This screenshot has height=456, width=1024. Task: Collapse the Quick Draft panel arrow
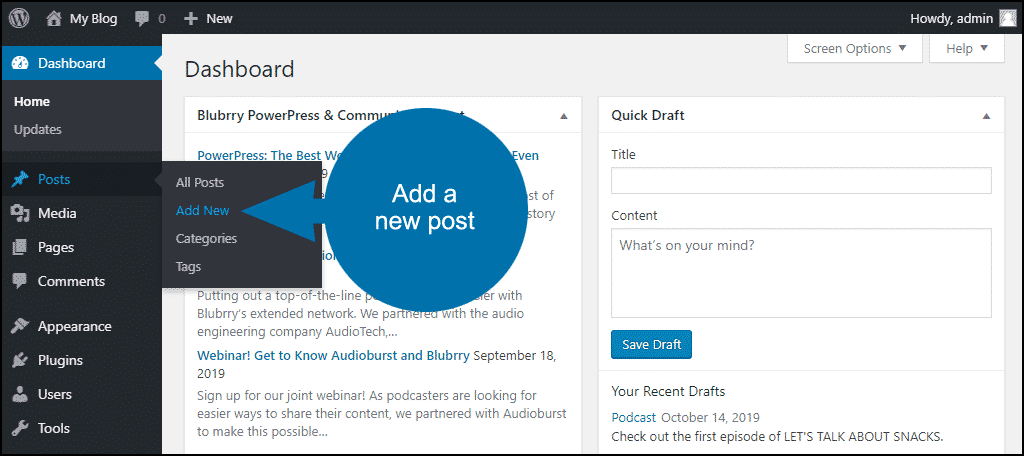coord(986,116)
